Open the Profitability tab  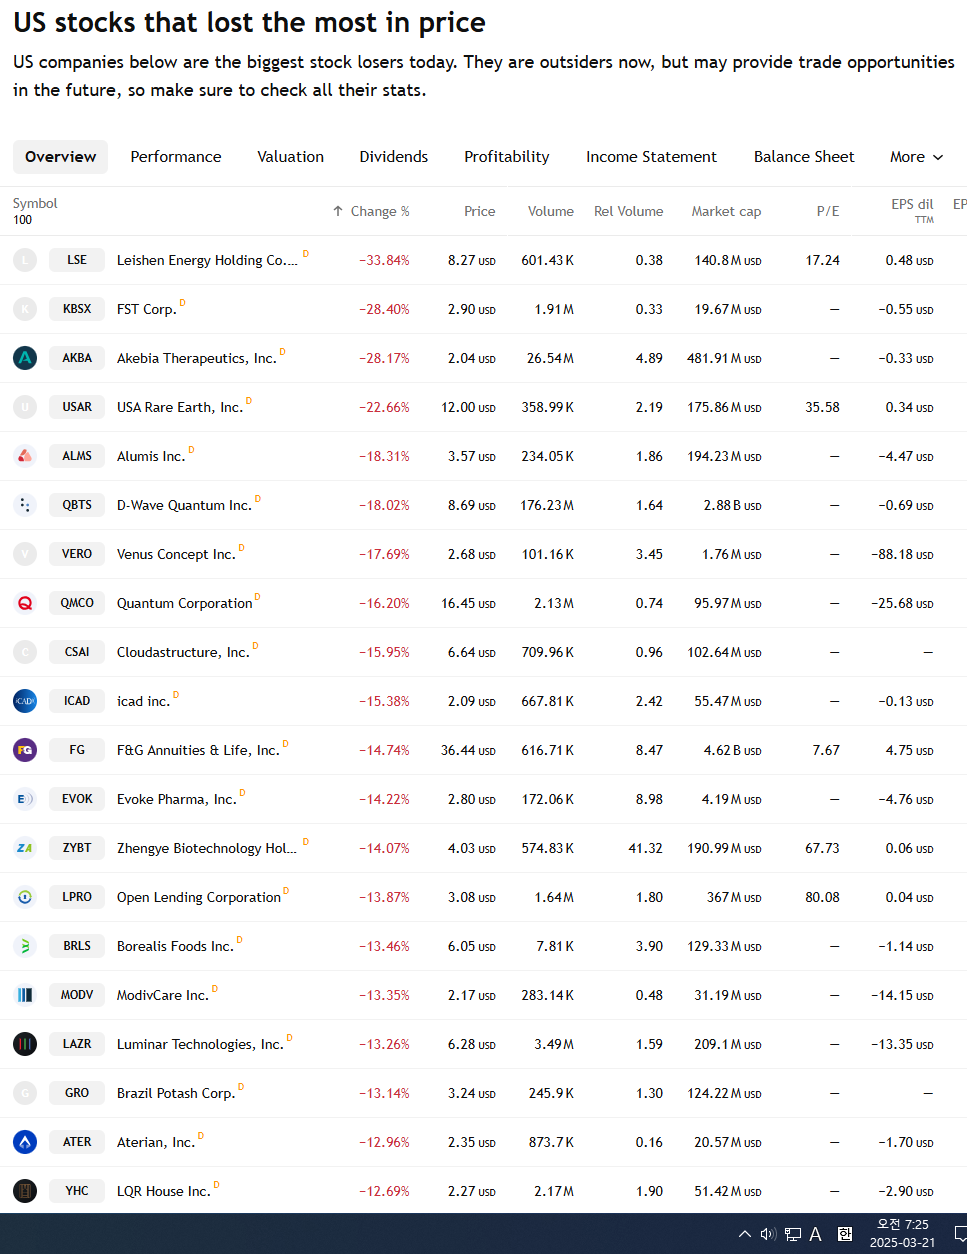coord(507,157)
